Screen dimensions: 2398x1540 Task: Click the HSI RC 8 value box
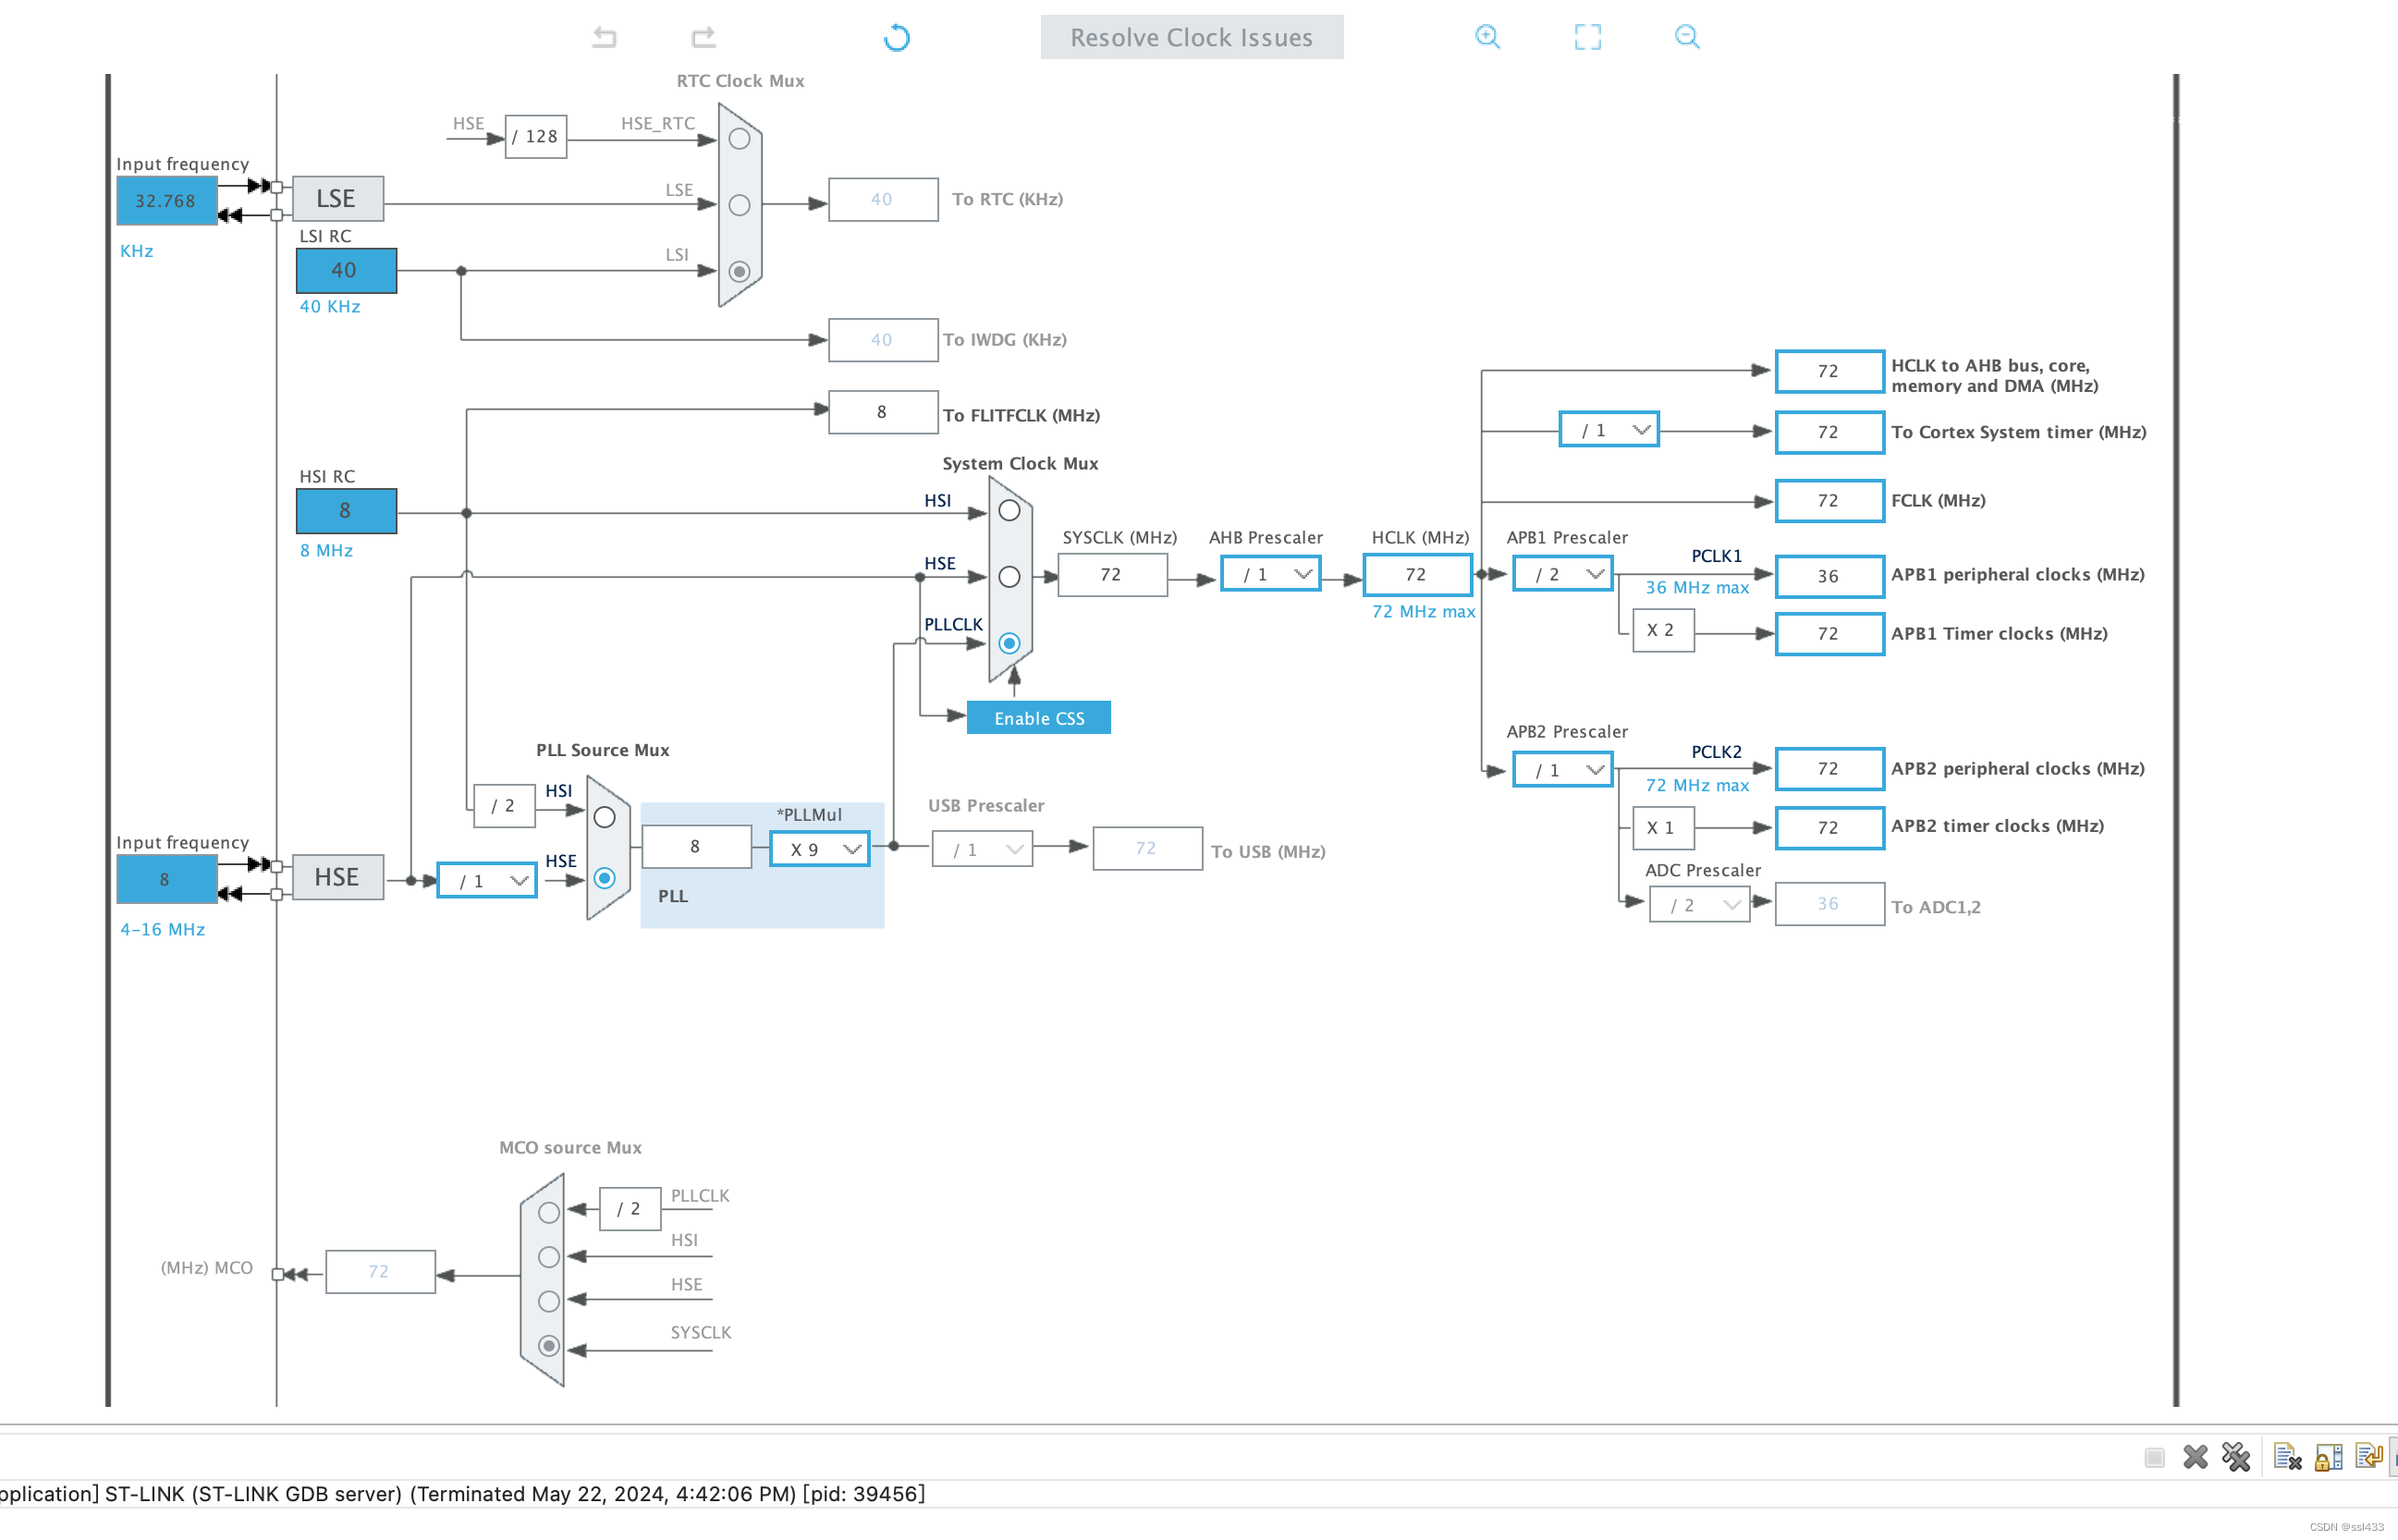tap(346, 510)
